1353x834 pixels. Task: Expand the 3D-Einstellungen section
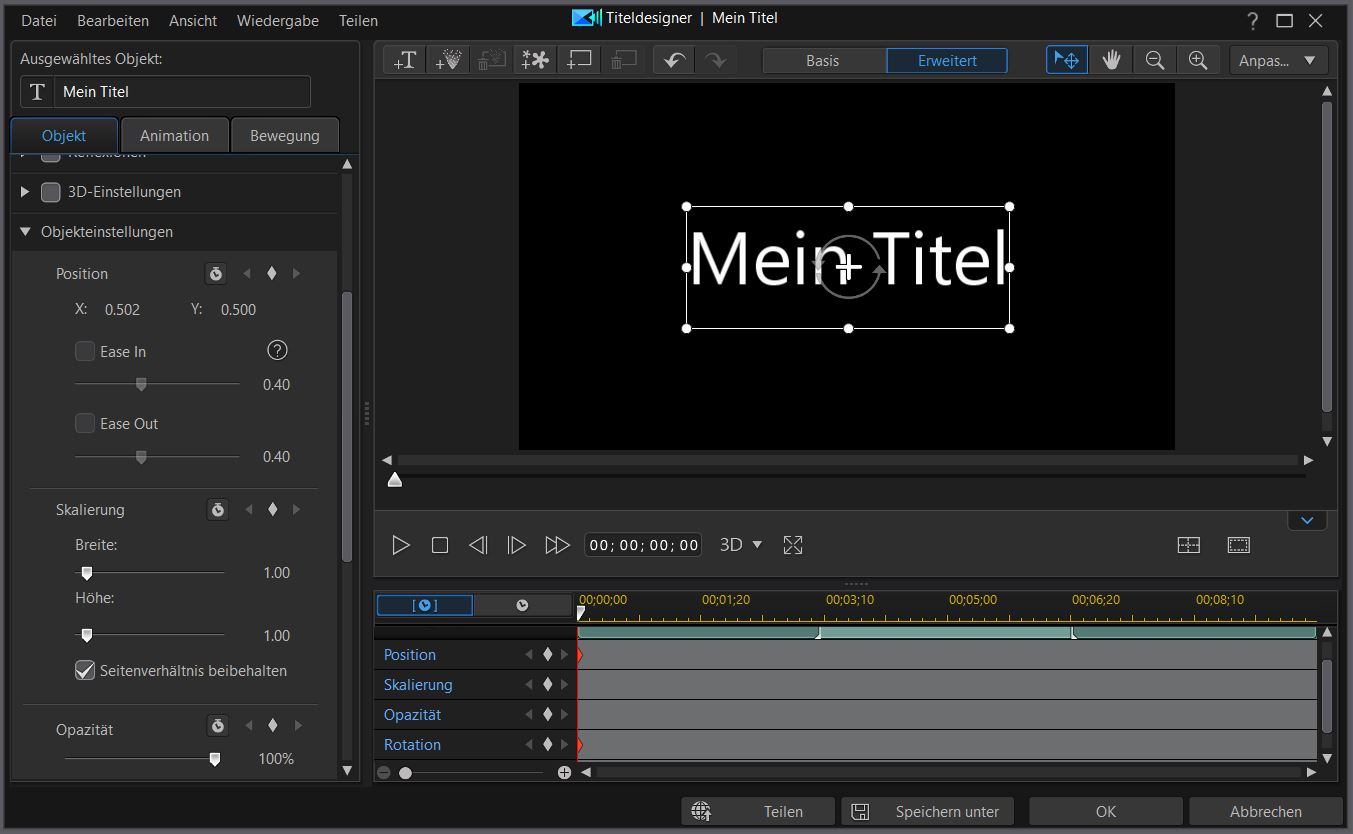point(25,191)
